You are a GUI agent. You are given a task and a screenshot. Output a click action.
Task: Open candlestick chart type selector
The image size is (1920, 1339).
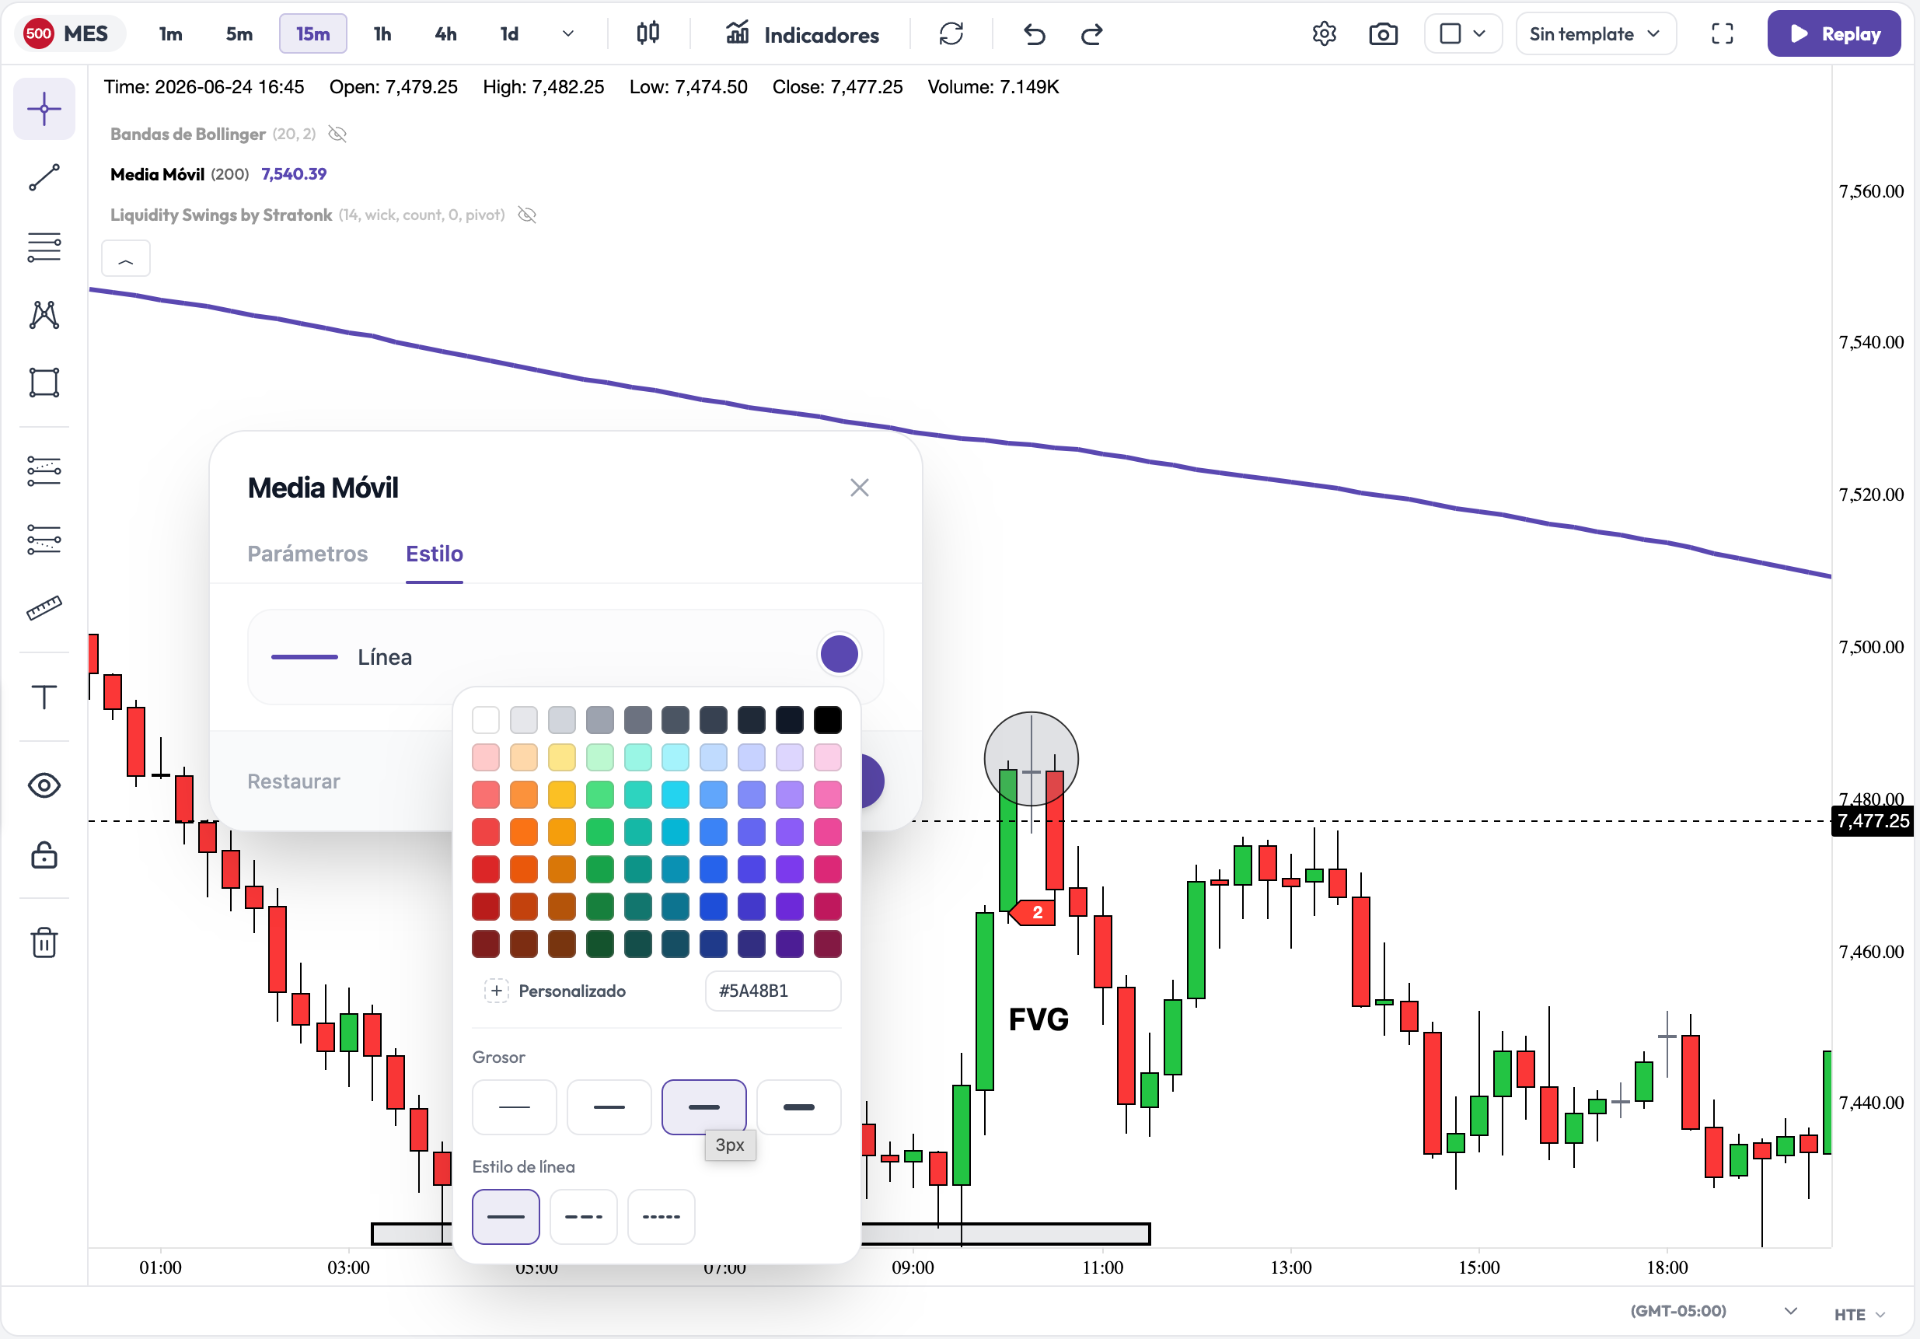click(x=648, y=34)
